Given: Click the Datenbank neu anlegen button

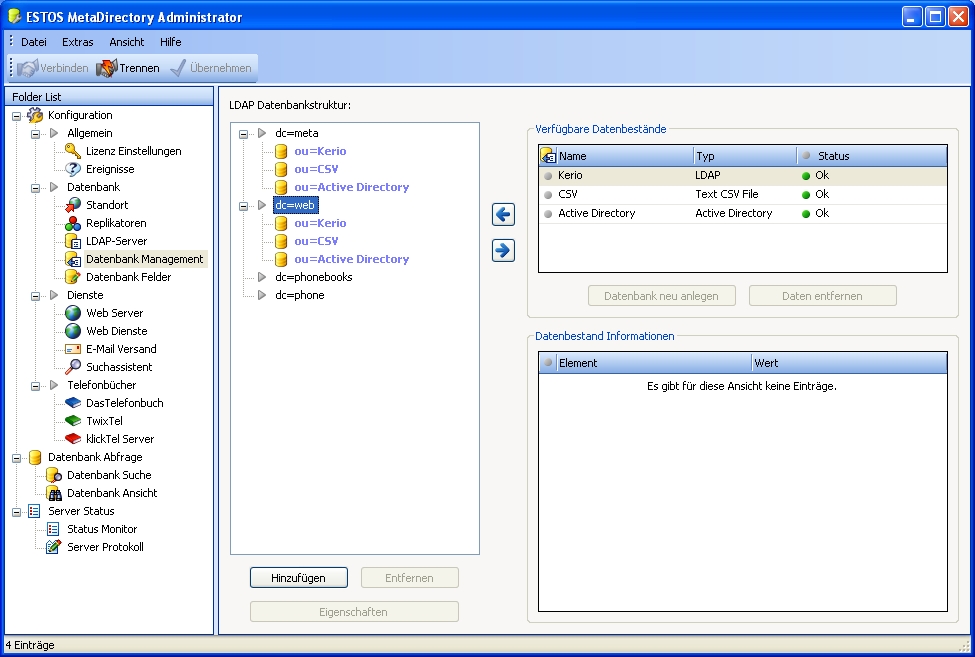Looking at the screenshot, I should coord(662,296).
